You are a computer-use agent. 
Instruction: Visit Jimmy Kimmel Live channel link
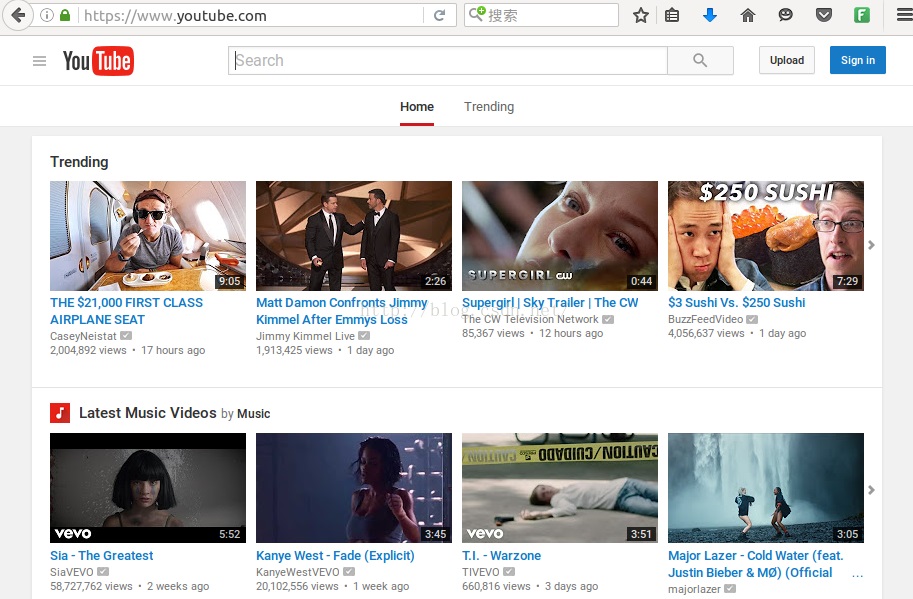[x=305, y=336]
